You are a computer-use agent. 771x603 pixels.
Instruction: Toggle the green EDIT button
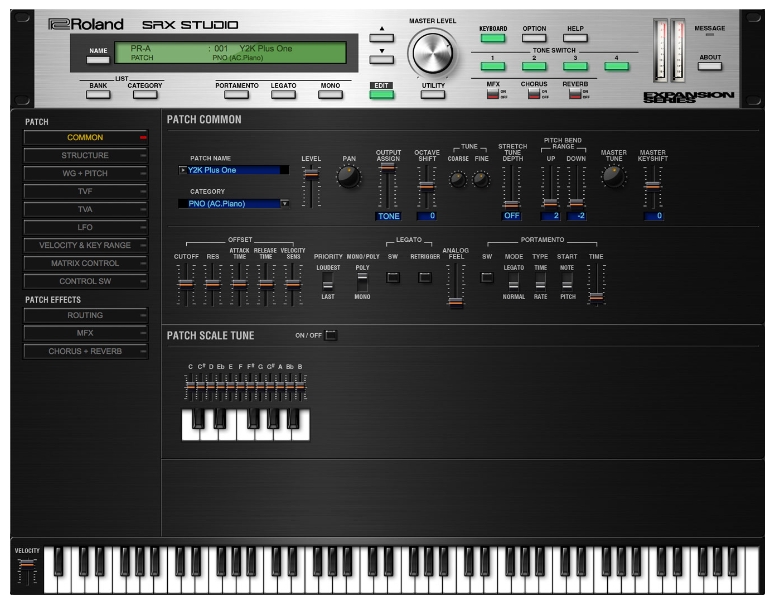[x=382, y=94]
